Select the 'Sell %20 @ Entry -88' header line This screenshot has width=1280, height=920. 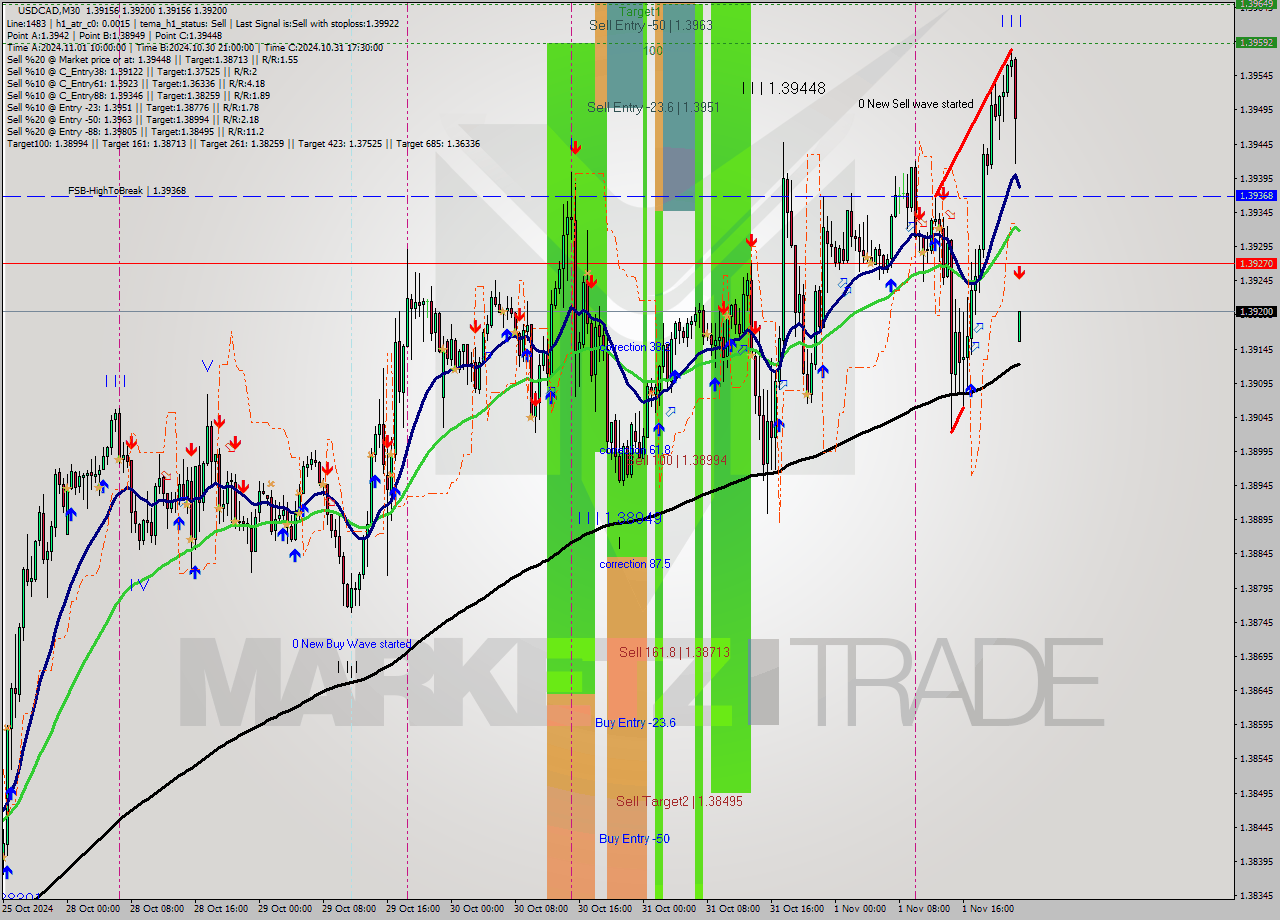coord(135,131)
